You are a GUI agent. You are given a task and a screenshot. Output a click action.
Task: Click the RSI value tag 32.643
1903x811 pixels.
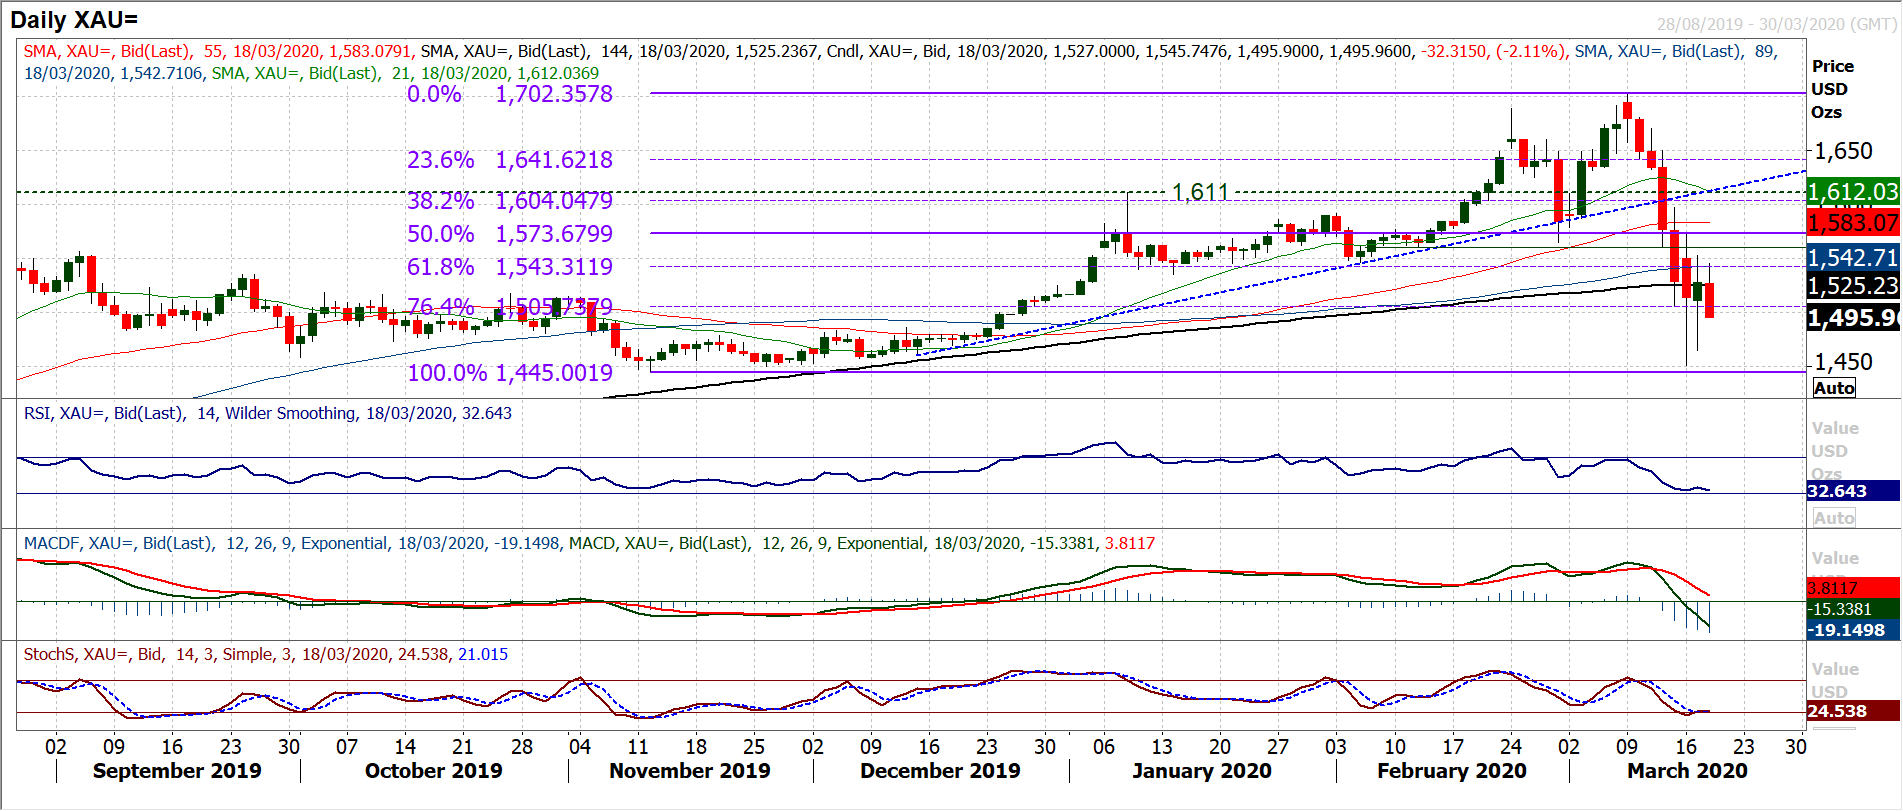pyautogui.click(x=1853, y=491)
